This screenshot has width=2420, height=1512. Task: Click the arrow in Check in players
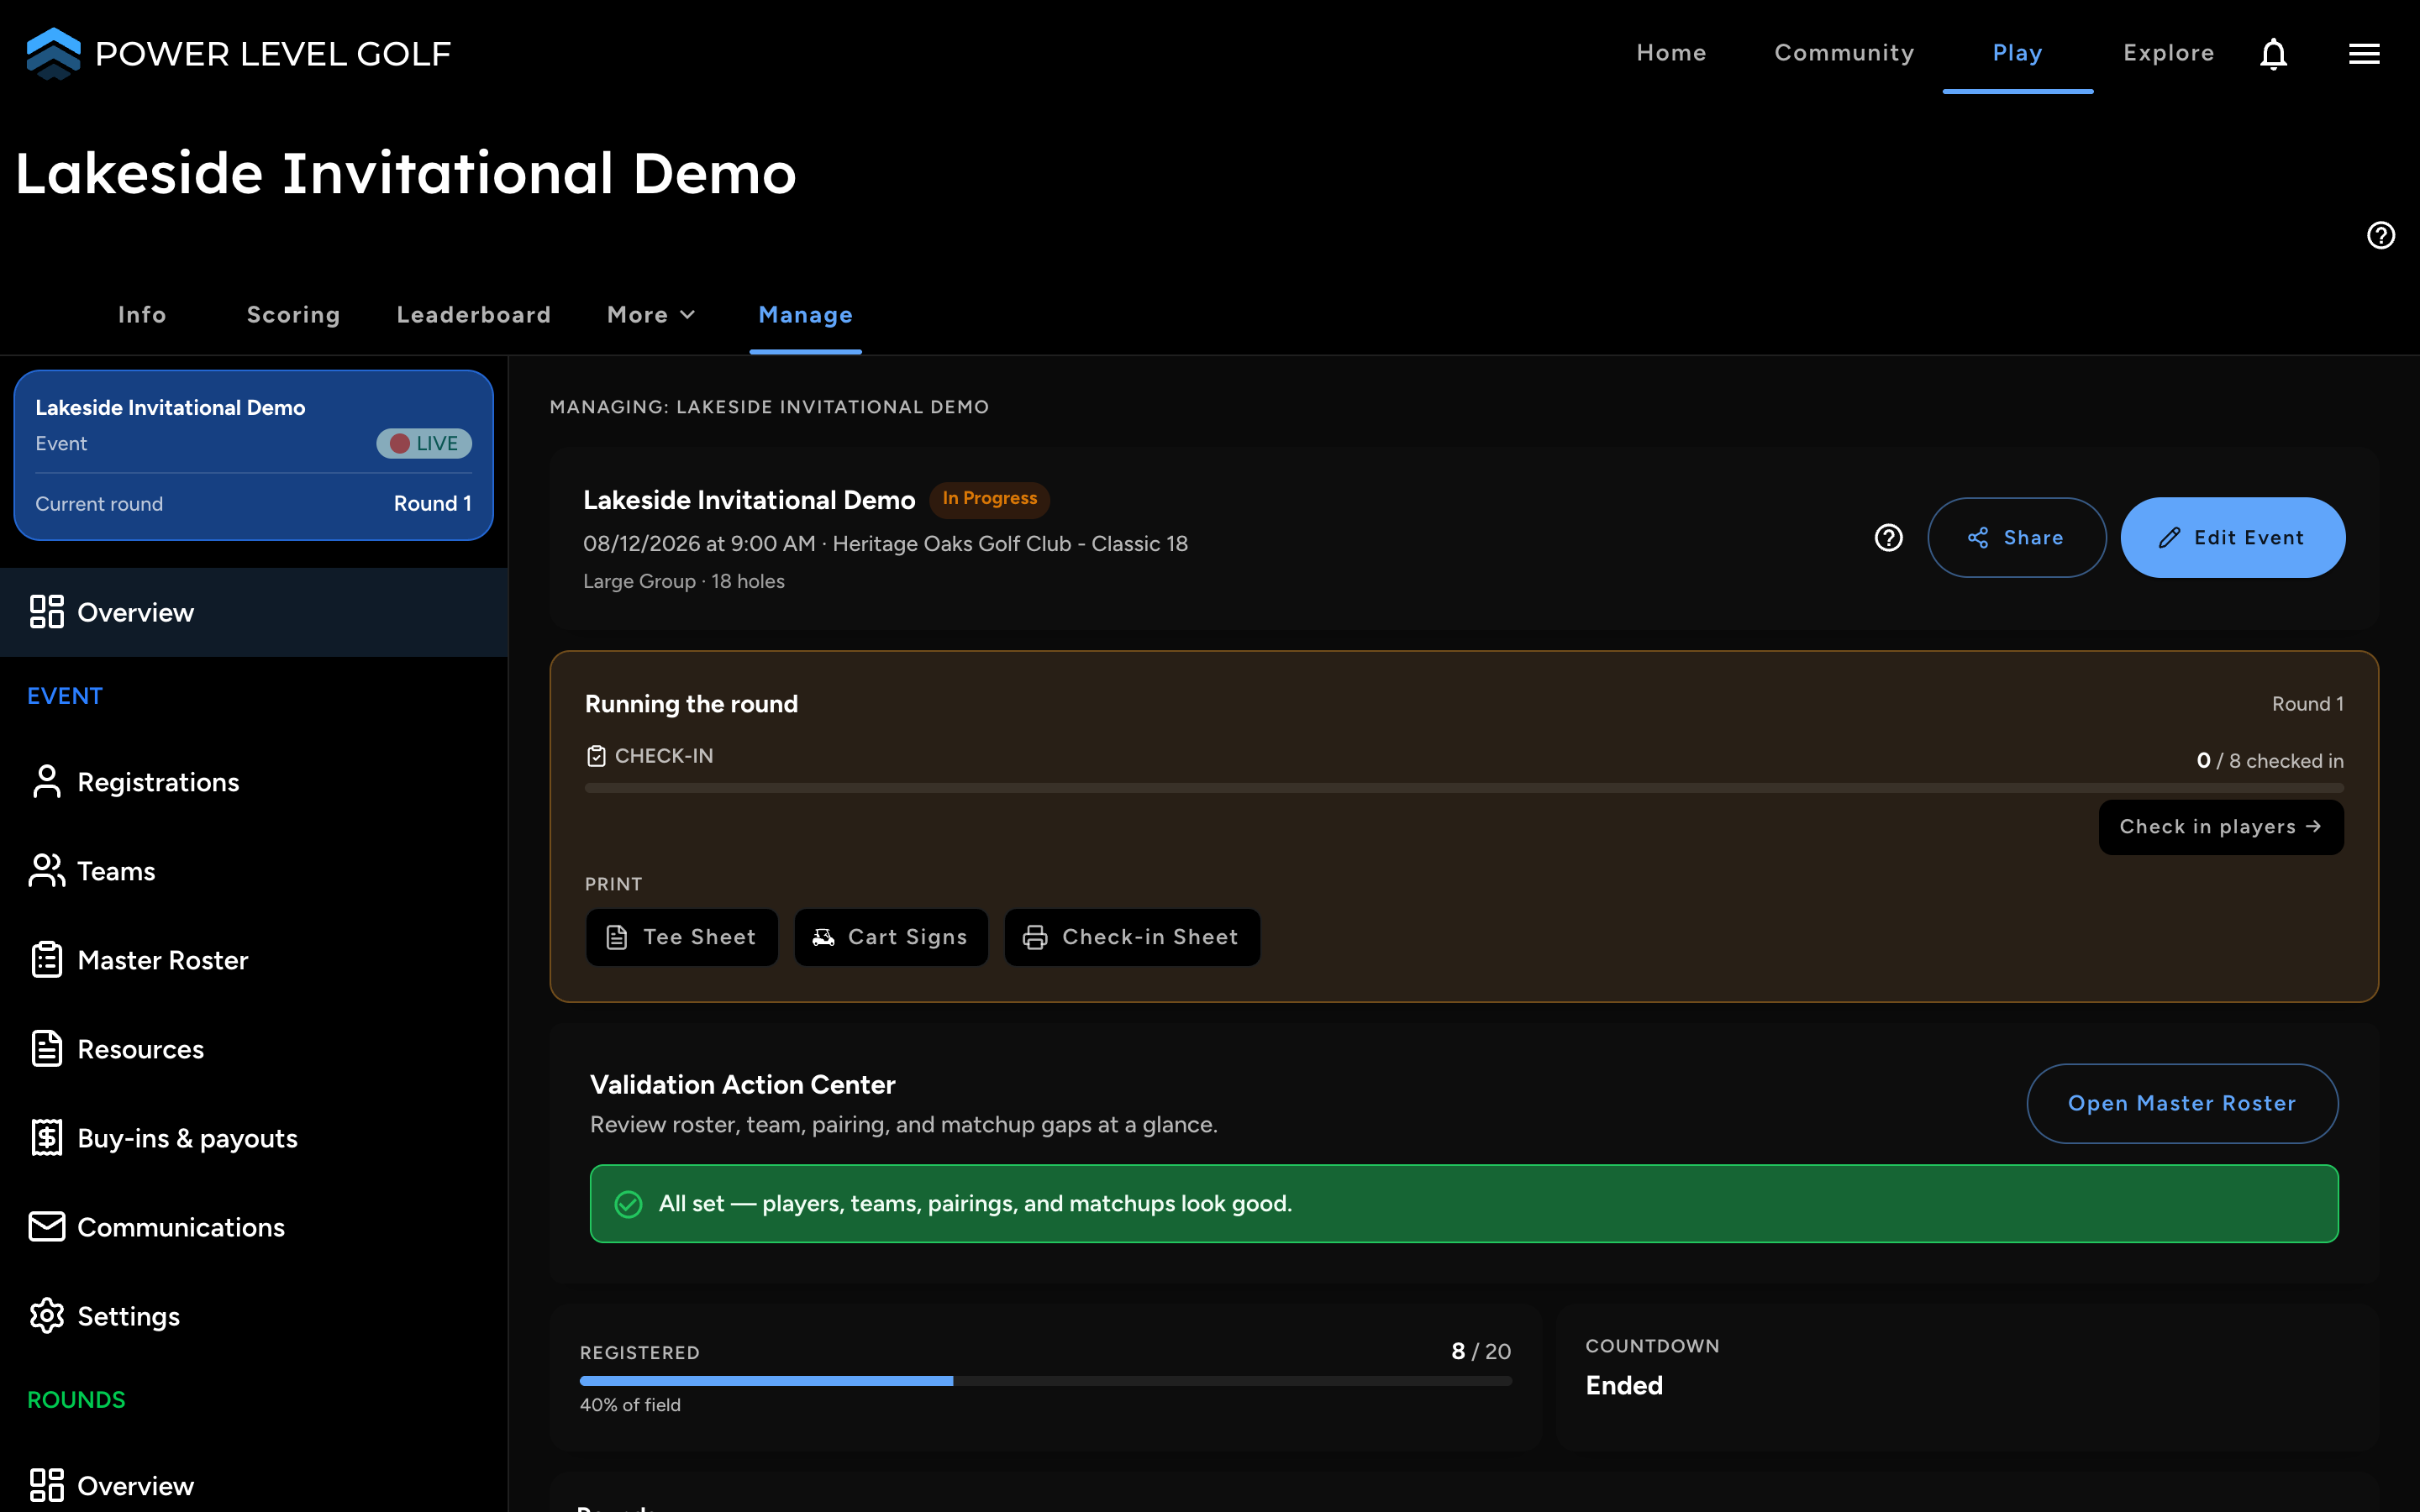tap(2313, 826)
